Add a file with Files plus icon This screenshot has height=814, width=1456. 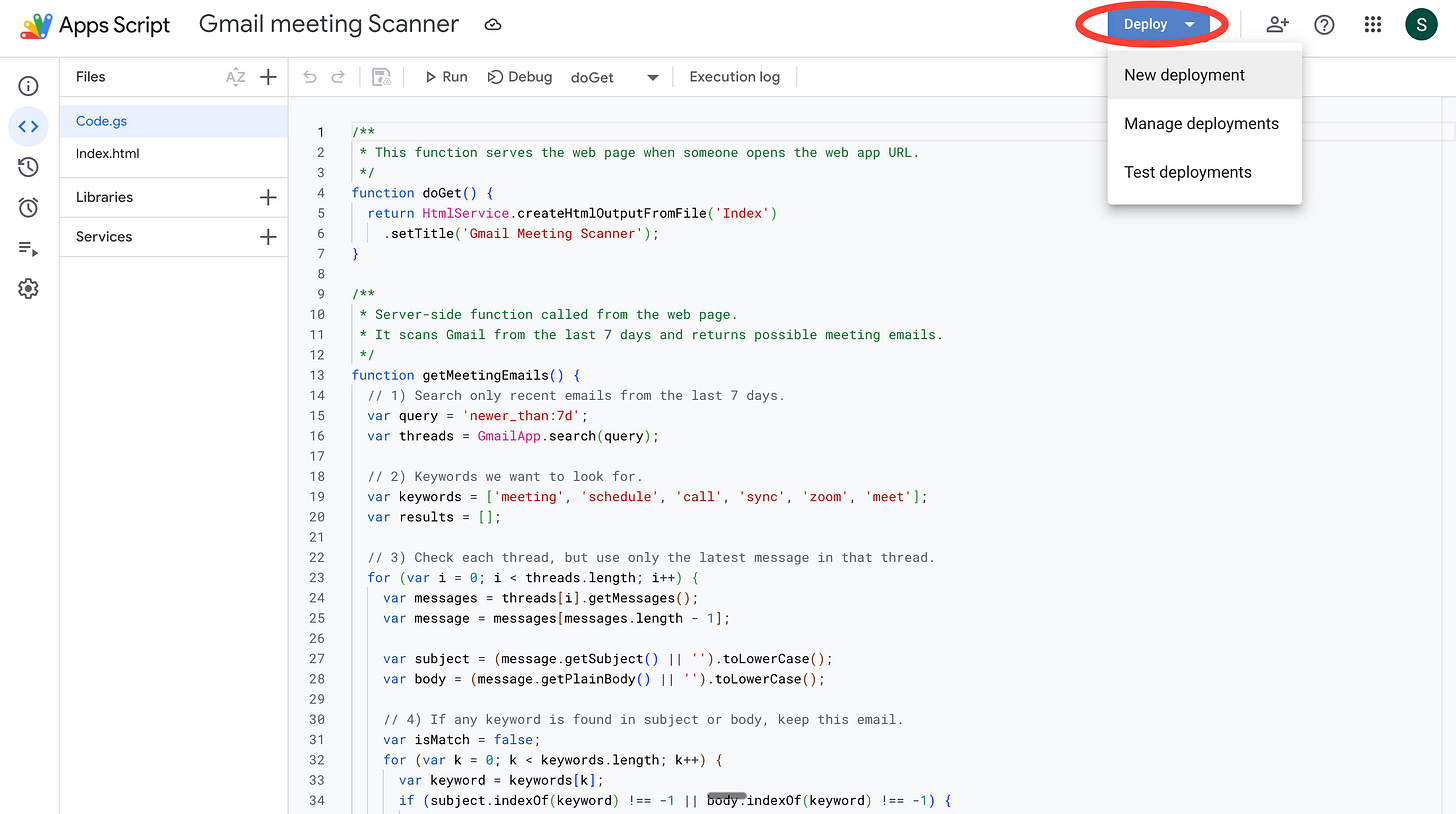pos(268,77)
